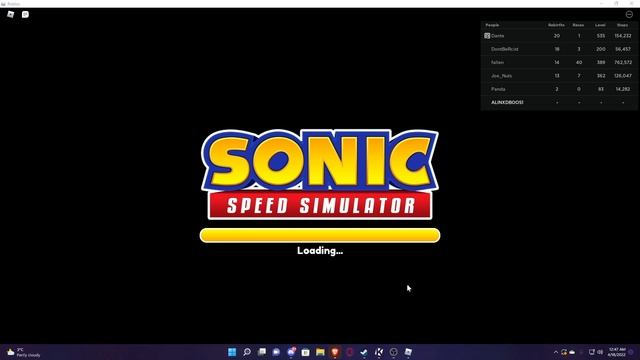Click the 'Steps' leaderboard column header
640x360 pixels.
coord(622,25)
